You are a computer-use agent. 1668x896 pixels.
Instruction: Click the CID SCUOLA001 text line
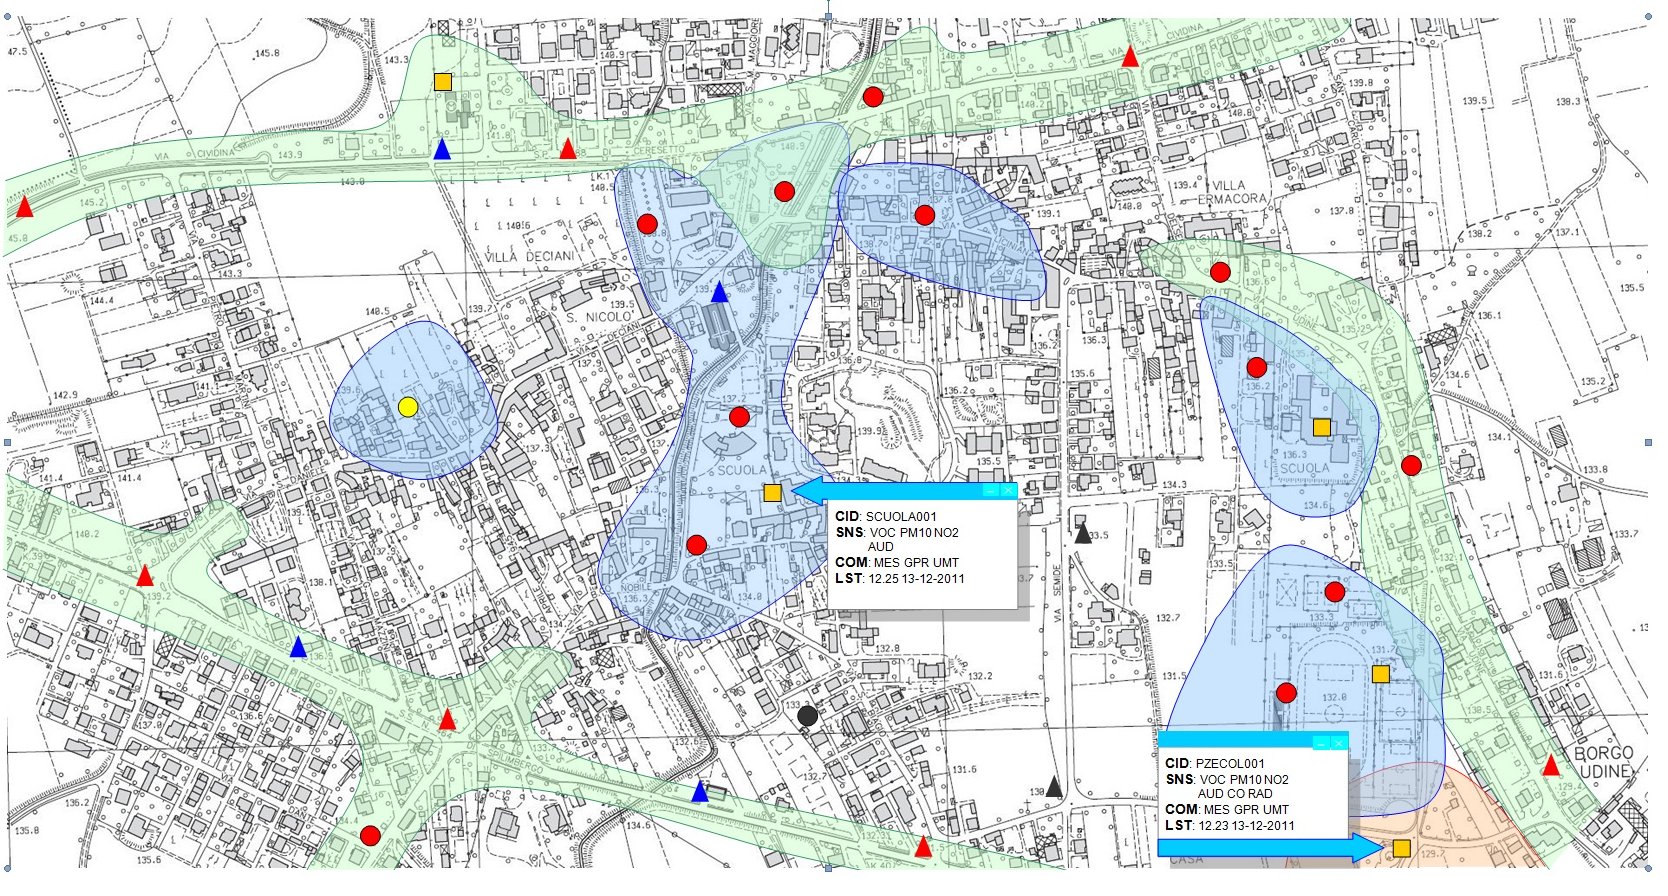(886, 517)
